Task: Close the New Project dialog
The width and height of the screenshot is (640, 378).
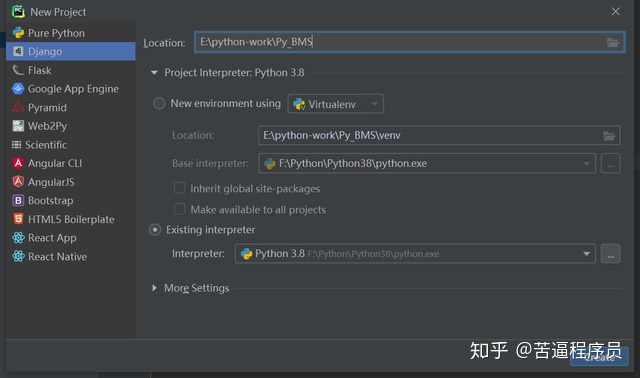Action: coord(616,11)
